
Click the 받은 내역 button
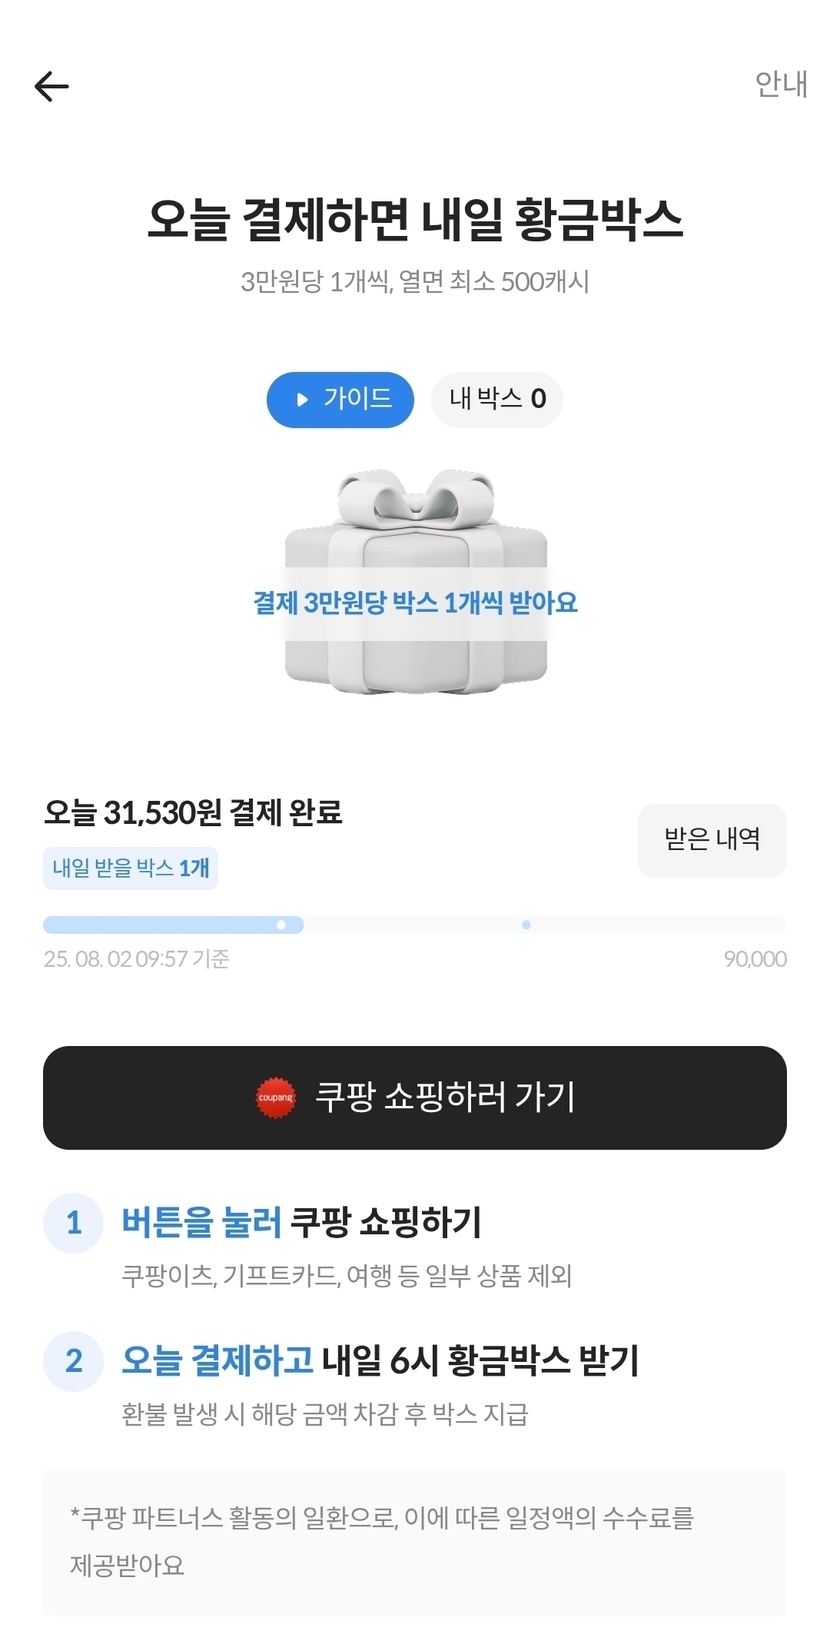[712, 840]
